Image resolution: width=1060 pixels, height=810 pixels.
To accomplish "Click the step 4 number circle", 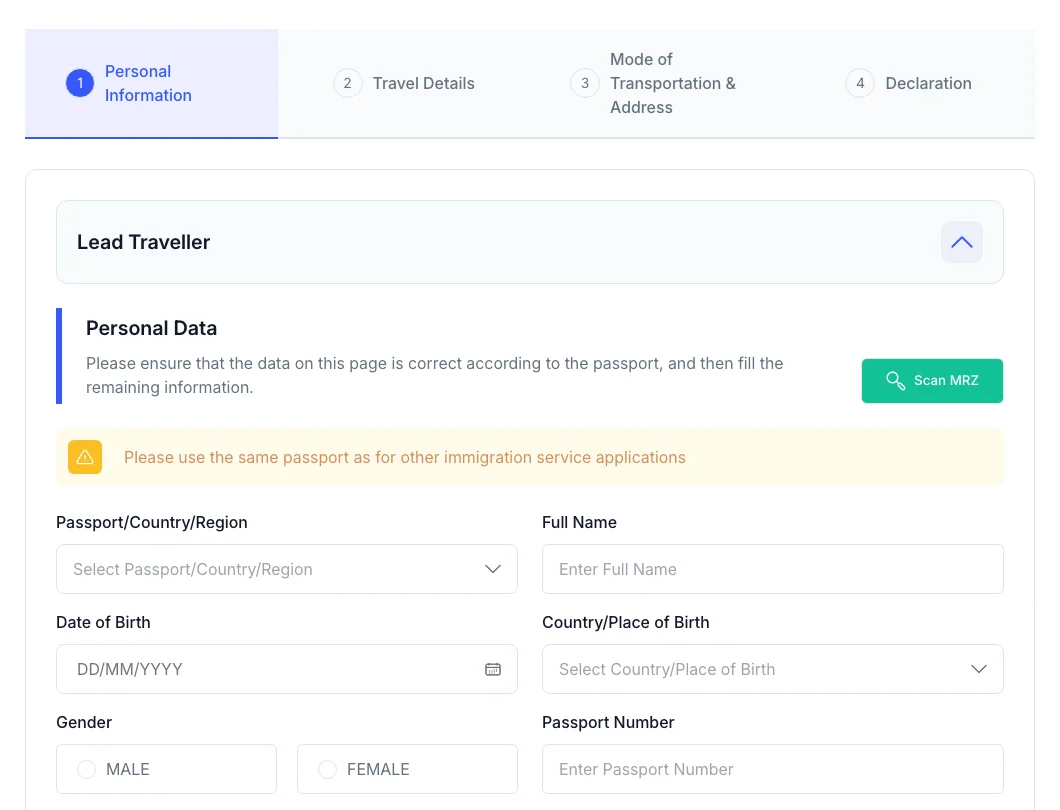I will click(860, 83).
